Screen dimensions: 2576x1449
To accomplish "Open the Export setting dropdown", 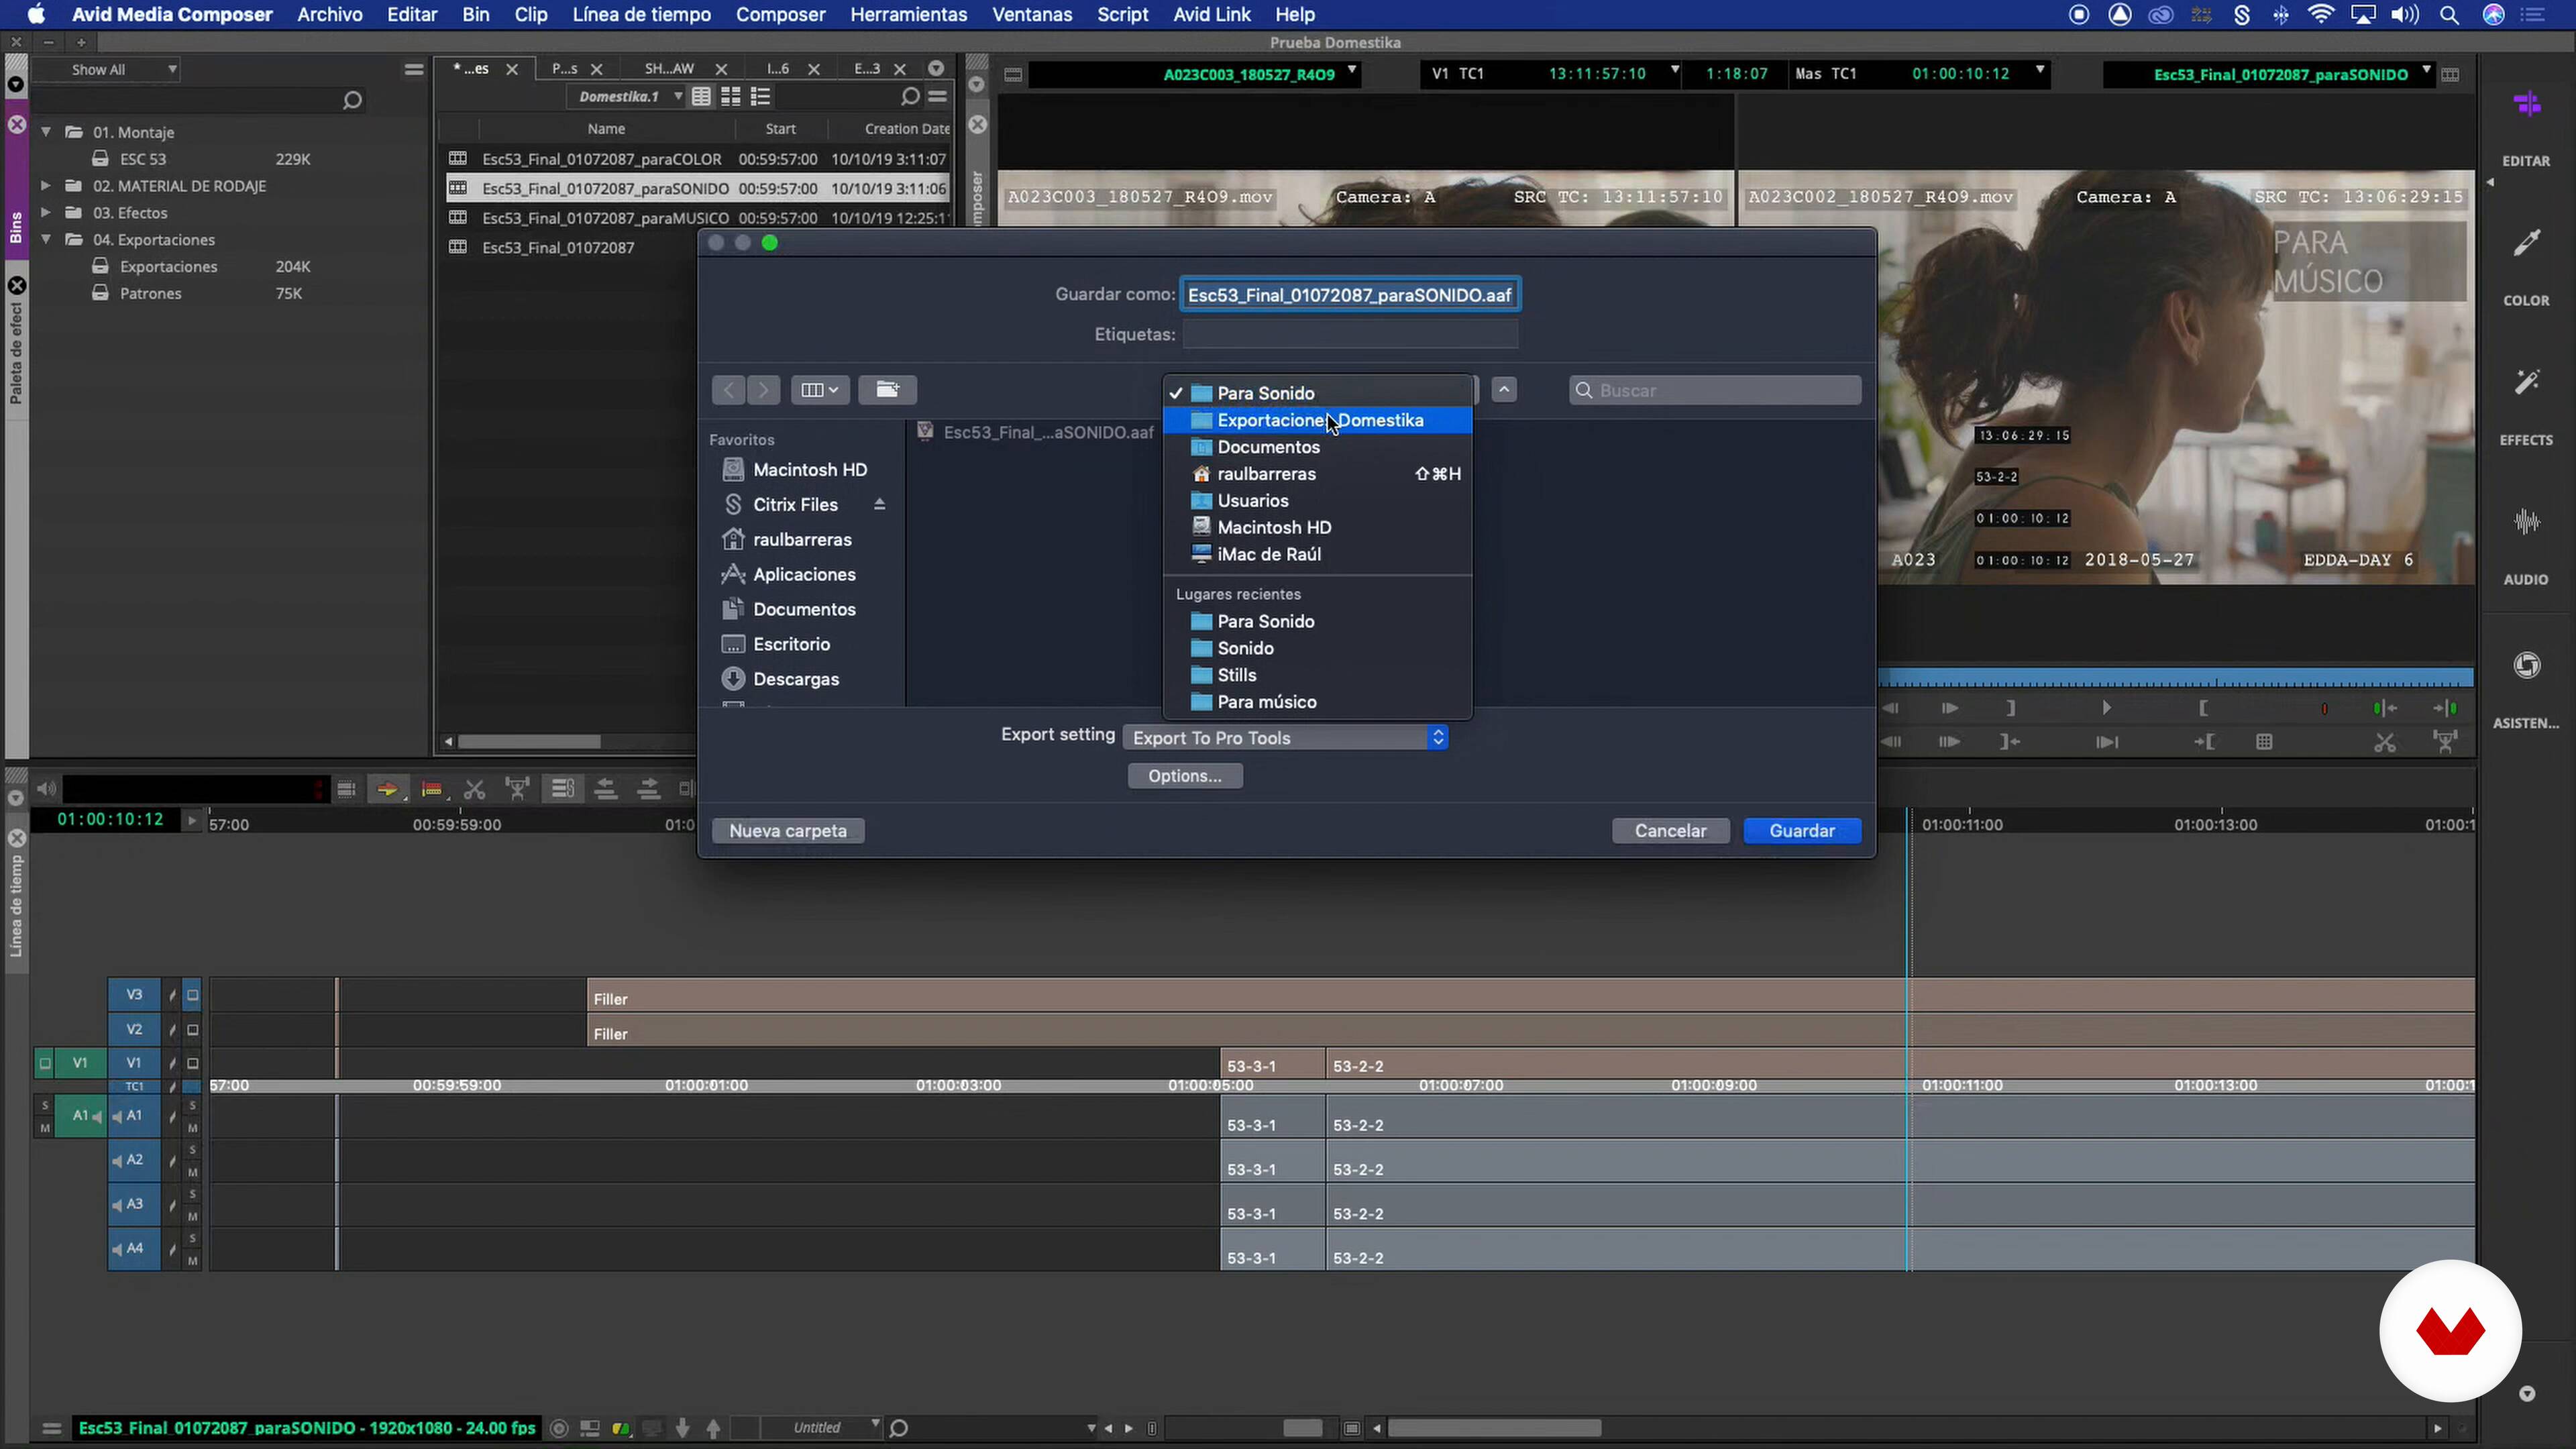I will (x=1286, y=738).
